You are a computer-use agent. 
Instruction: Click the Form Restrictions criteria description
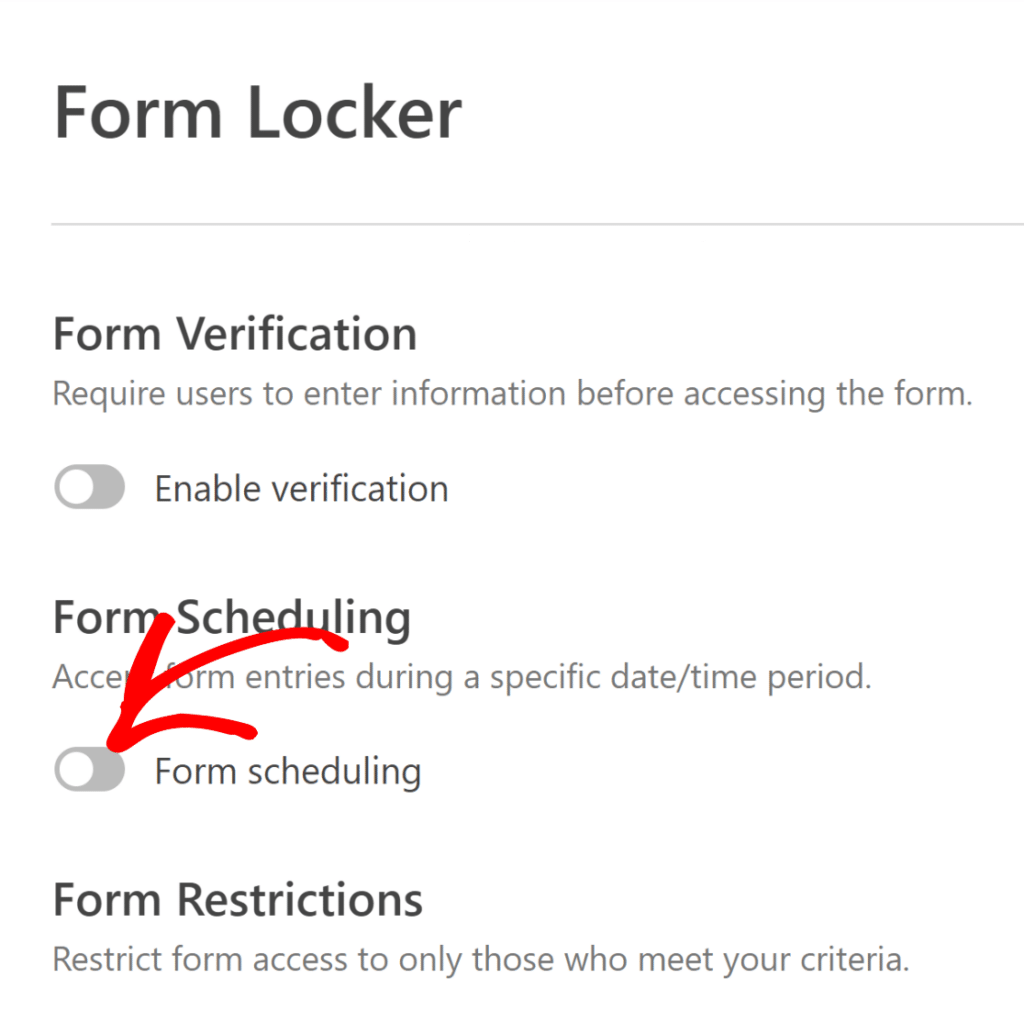[x=480, y=959]
